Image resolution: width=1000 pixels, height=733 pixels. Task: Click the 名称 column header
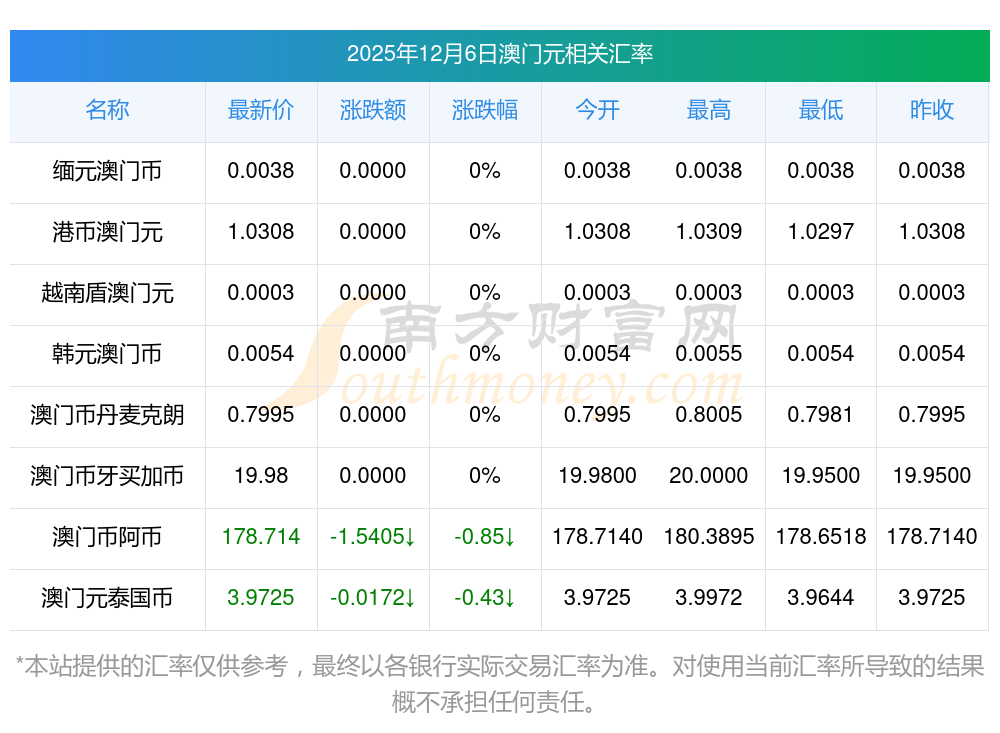click(x=107, y=110)
